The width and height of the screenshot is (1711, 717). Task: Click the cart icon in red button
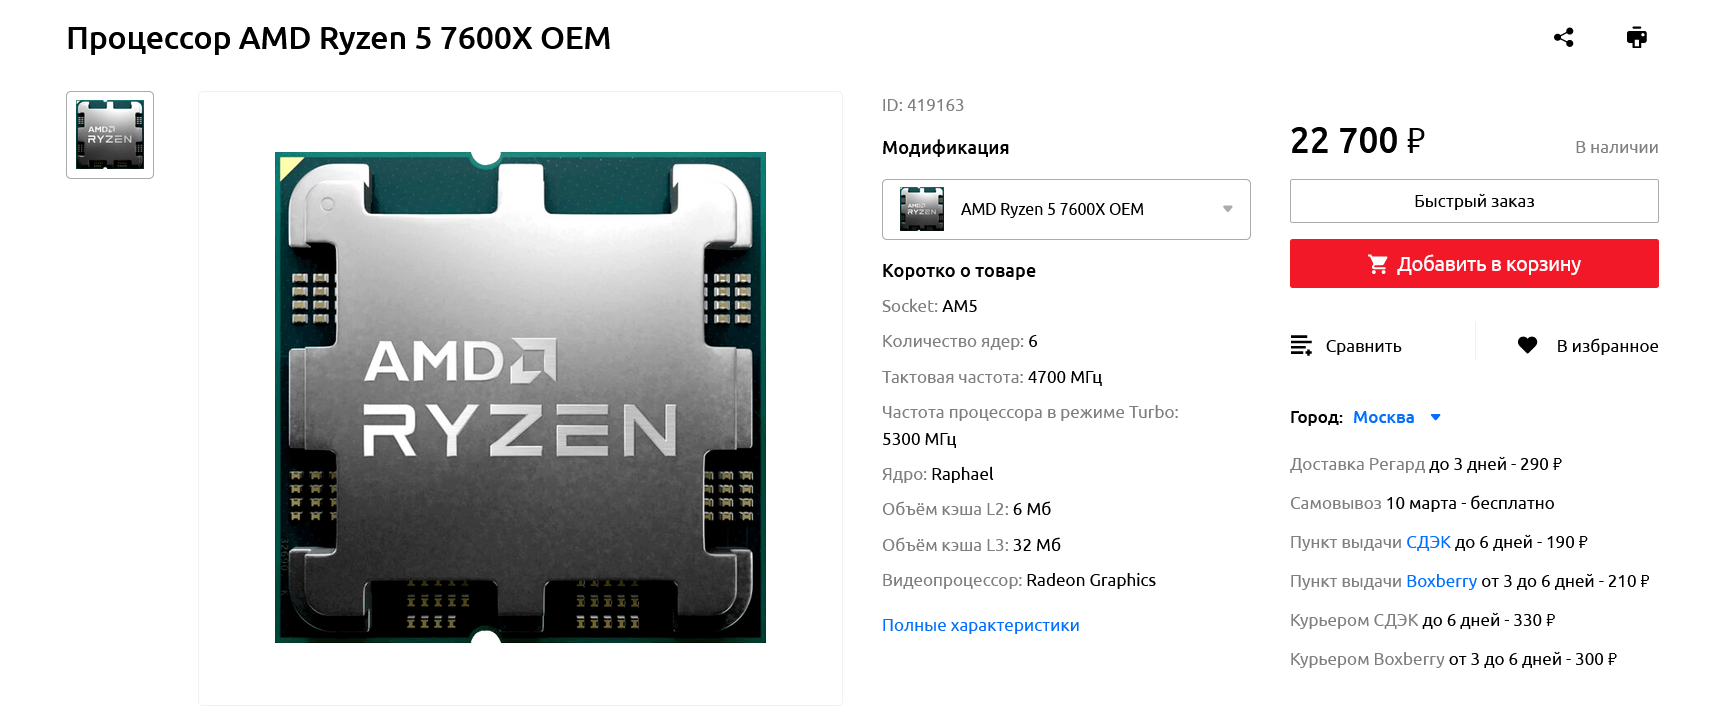[x=1378, y=264]
